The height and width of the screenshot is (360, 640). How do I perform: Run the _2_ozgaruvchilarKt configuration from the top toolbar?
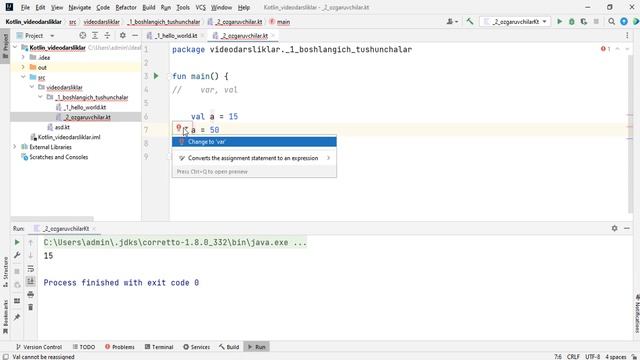click(560, 22)
